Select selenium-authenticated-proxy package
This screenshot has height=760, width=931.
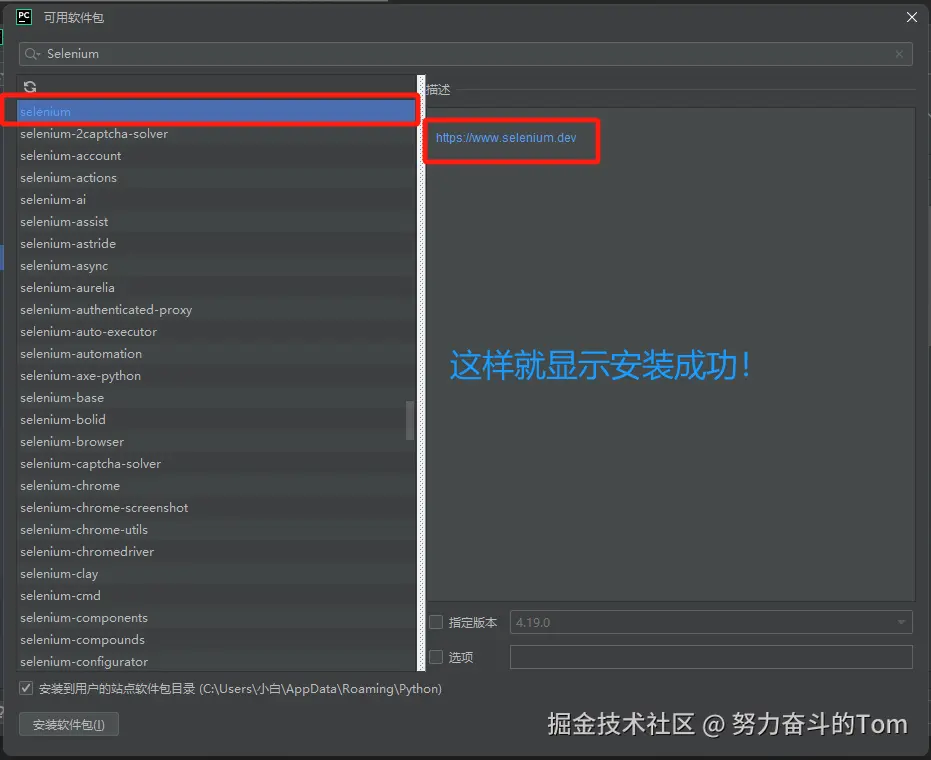pyautogui.click(x=216, y=309)
